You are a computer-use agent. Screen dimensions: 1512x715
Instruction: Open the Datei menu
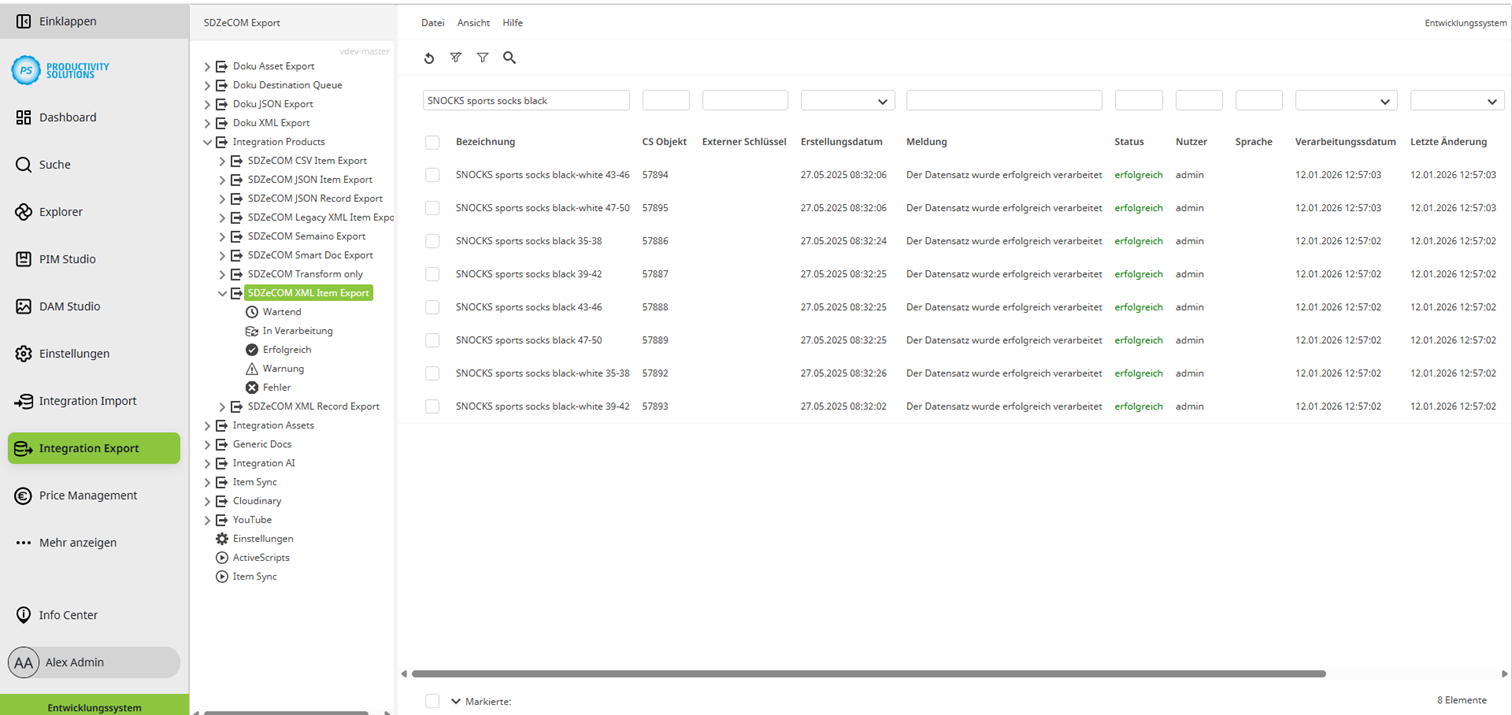click(x=432, y=22)
